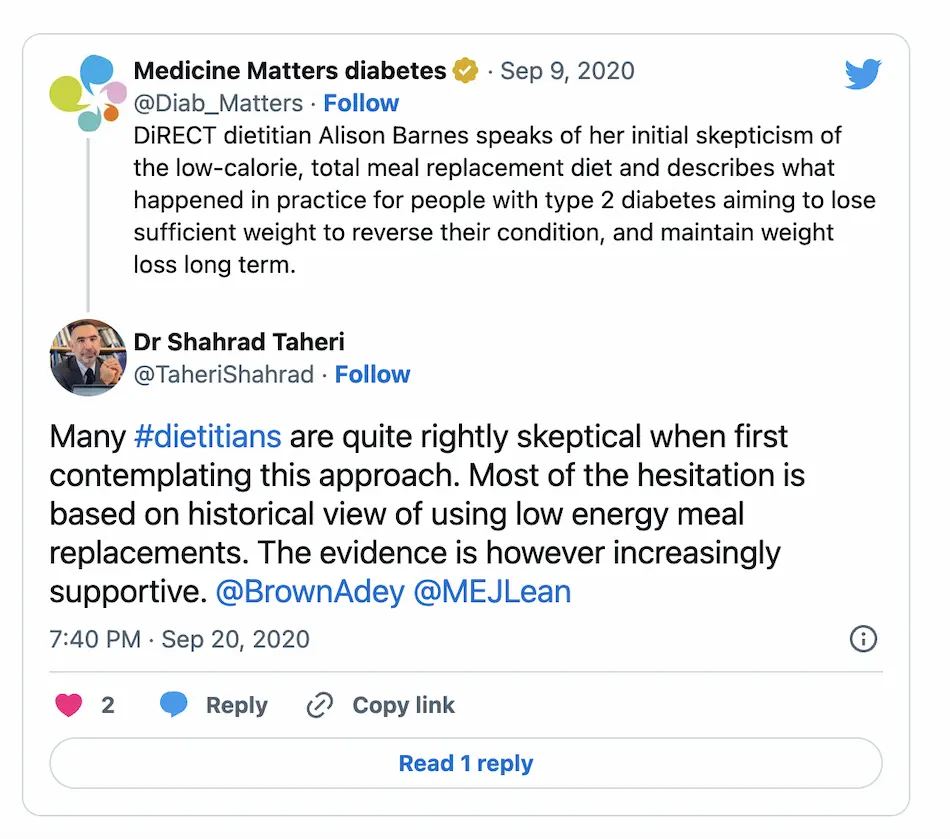Click the @MEJLean mention

(492, 591)
